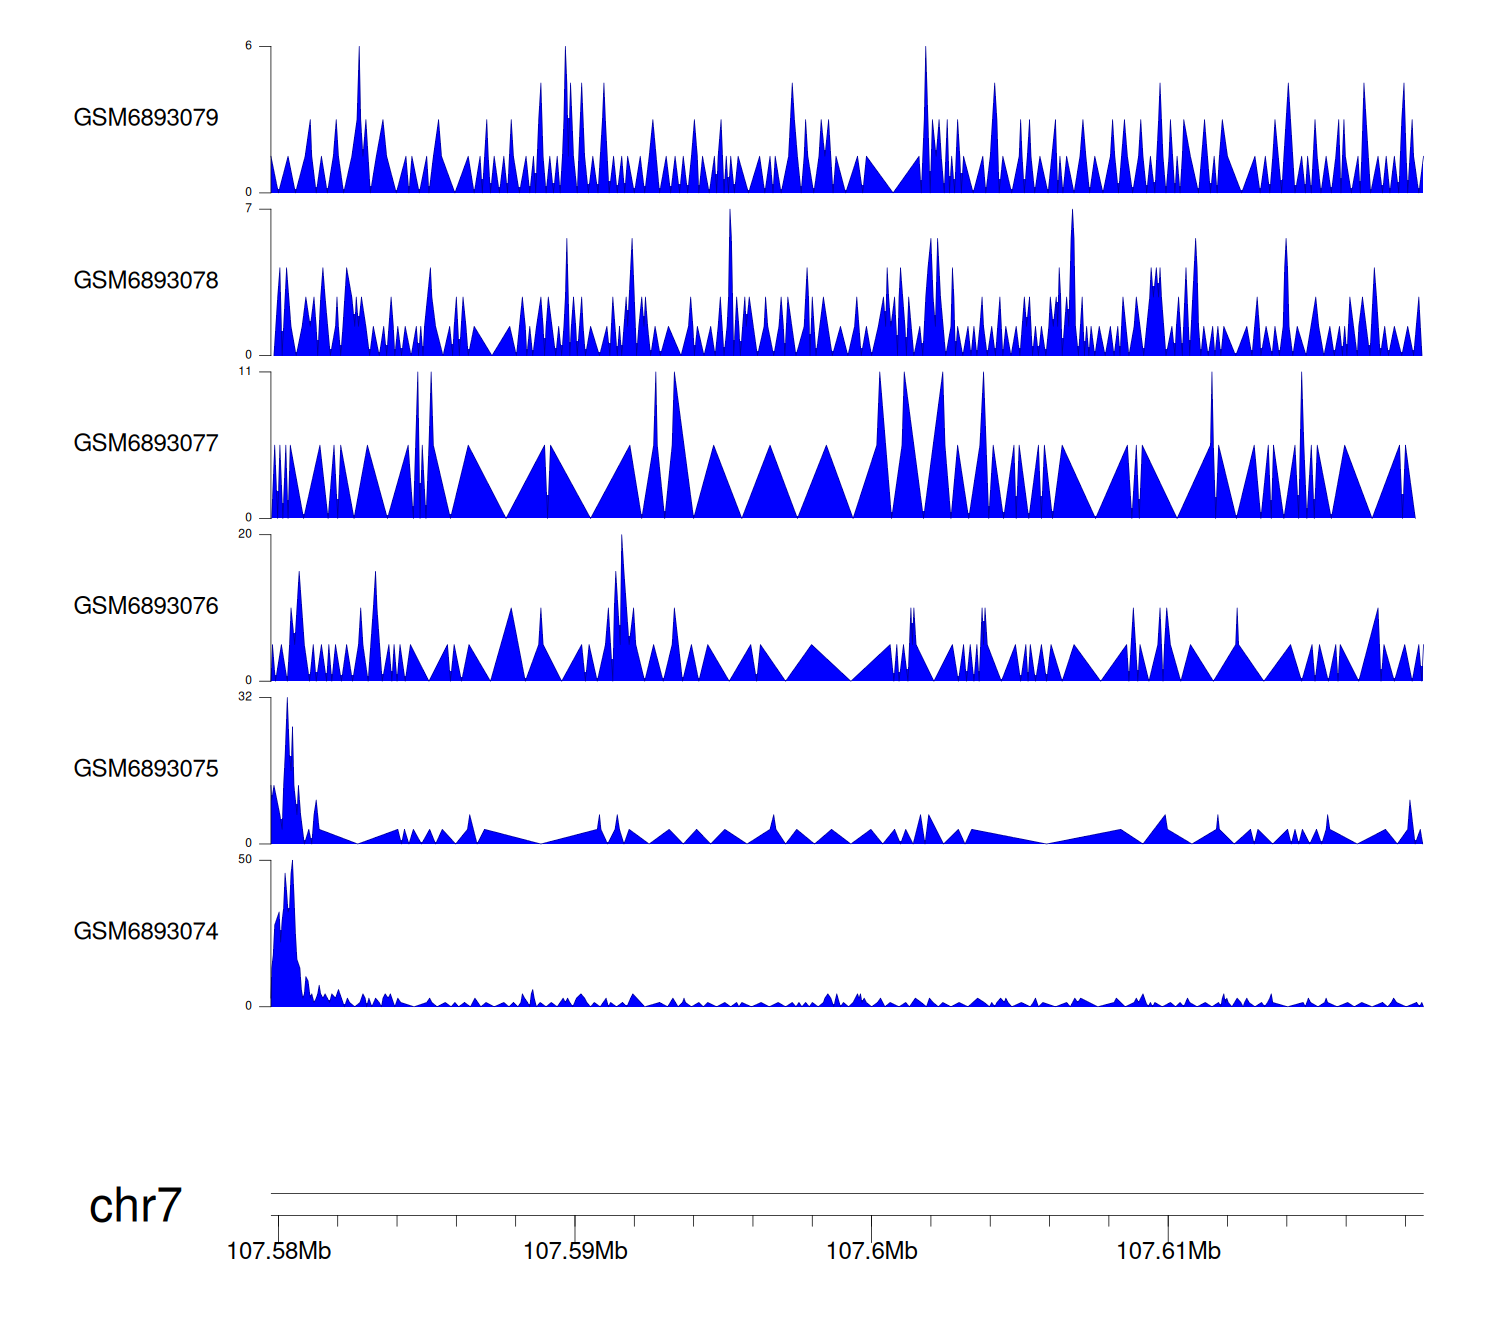The width and height of the screenshot is (1500, 1320).
Task: Click the 107.6Mb position label
Action: (871, 1251)
